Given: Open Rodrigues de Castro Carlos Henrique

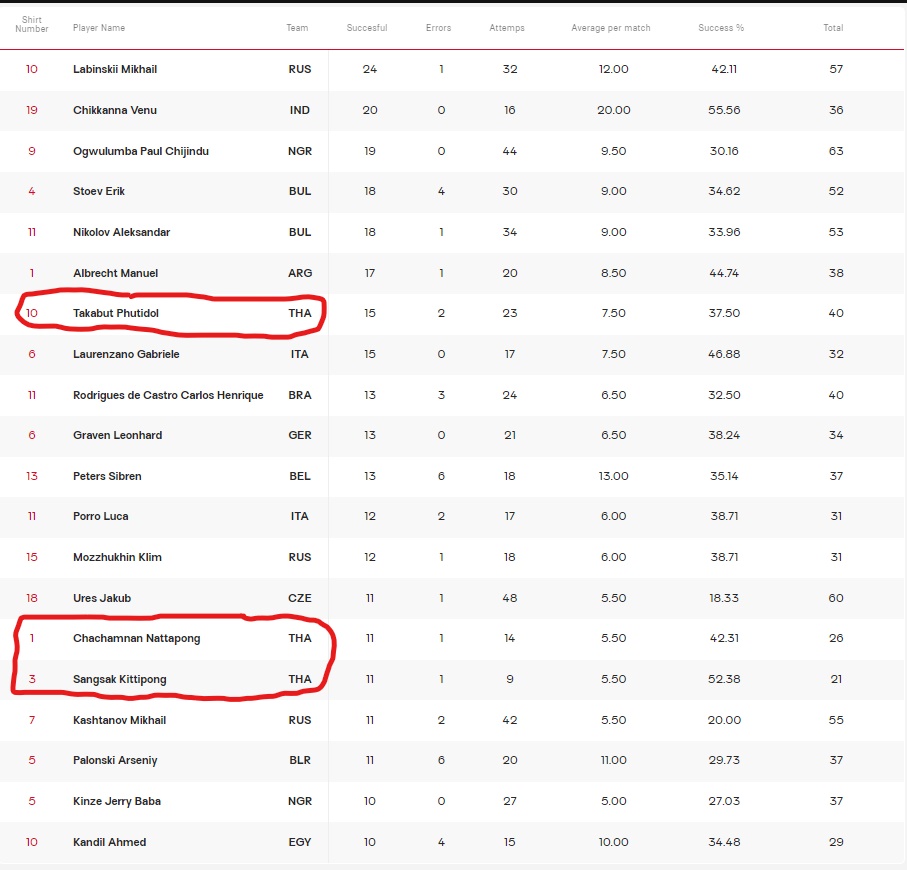Looking at the screenshot, I should (168, 395).
